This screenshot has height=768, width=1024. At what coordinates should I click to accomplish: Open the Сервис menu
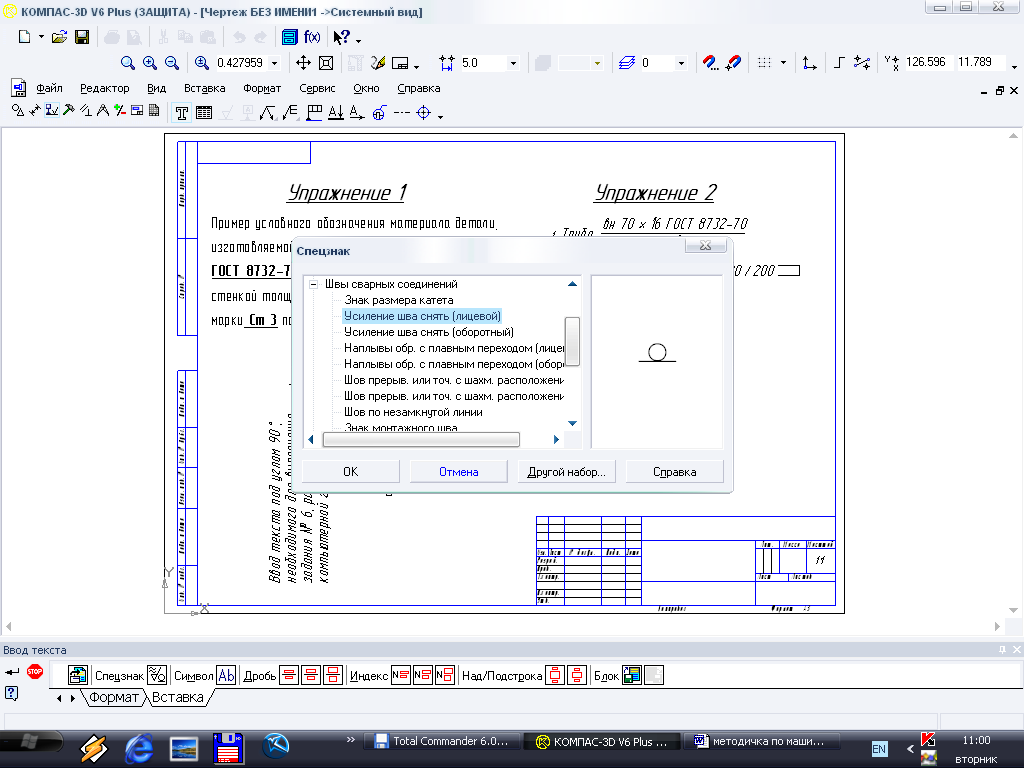[x=317, y=88]
